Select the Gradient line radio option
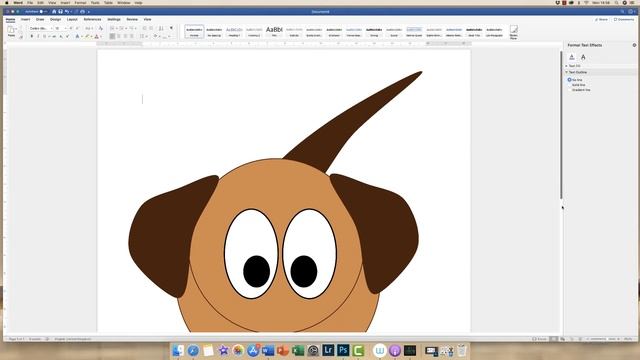The image size is (640, 360). [569, 90]
